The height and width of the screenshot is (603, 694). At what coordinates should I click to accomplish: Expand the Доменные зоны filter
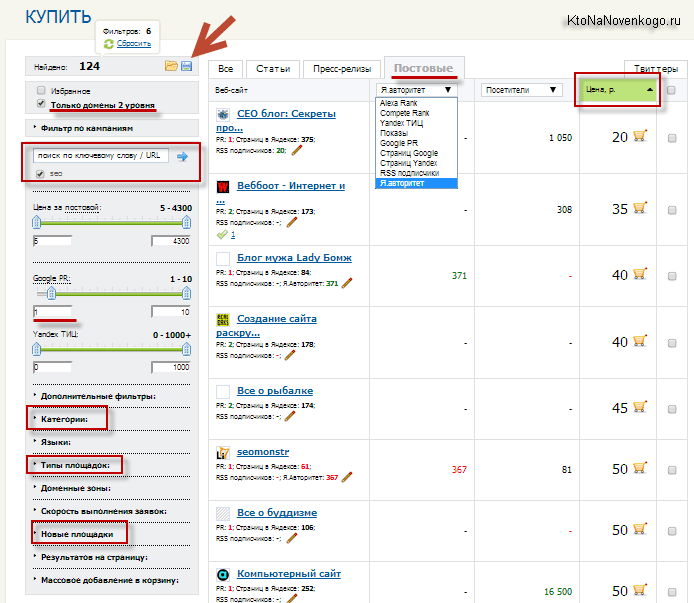(76, 488)
